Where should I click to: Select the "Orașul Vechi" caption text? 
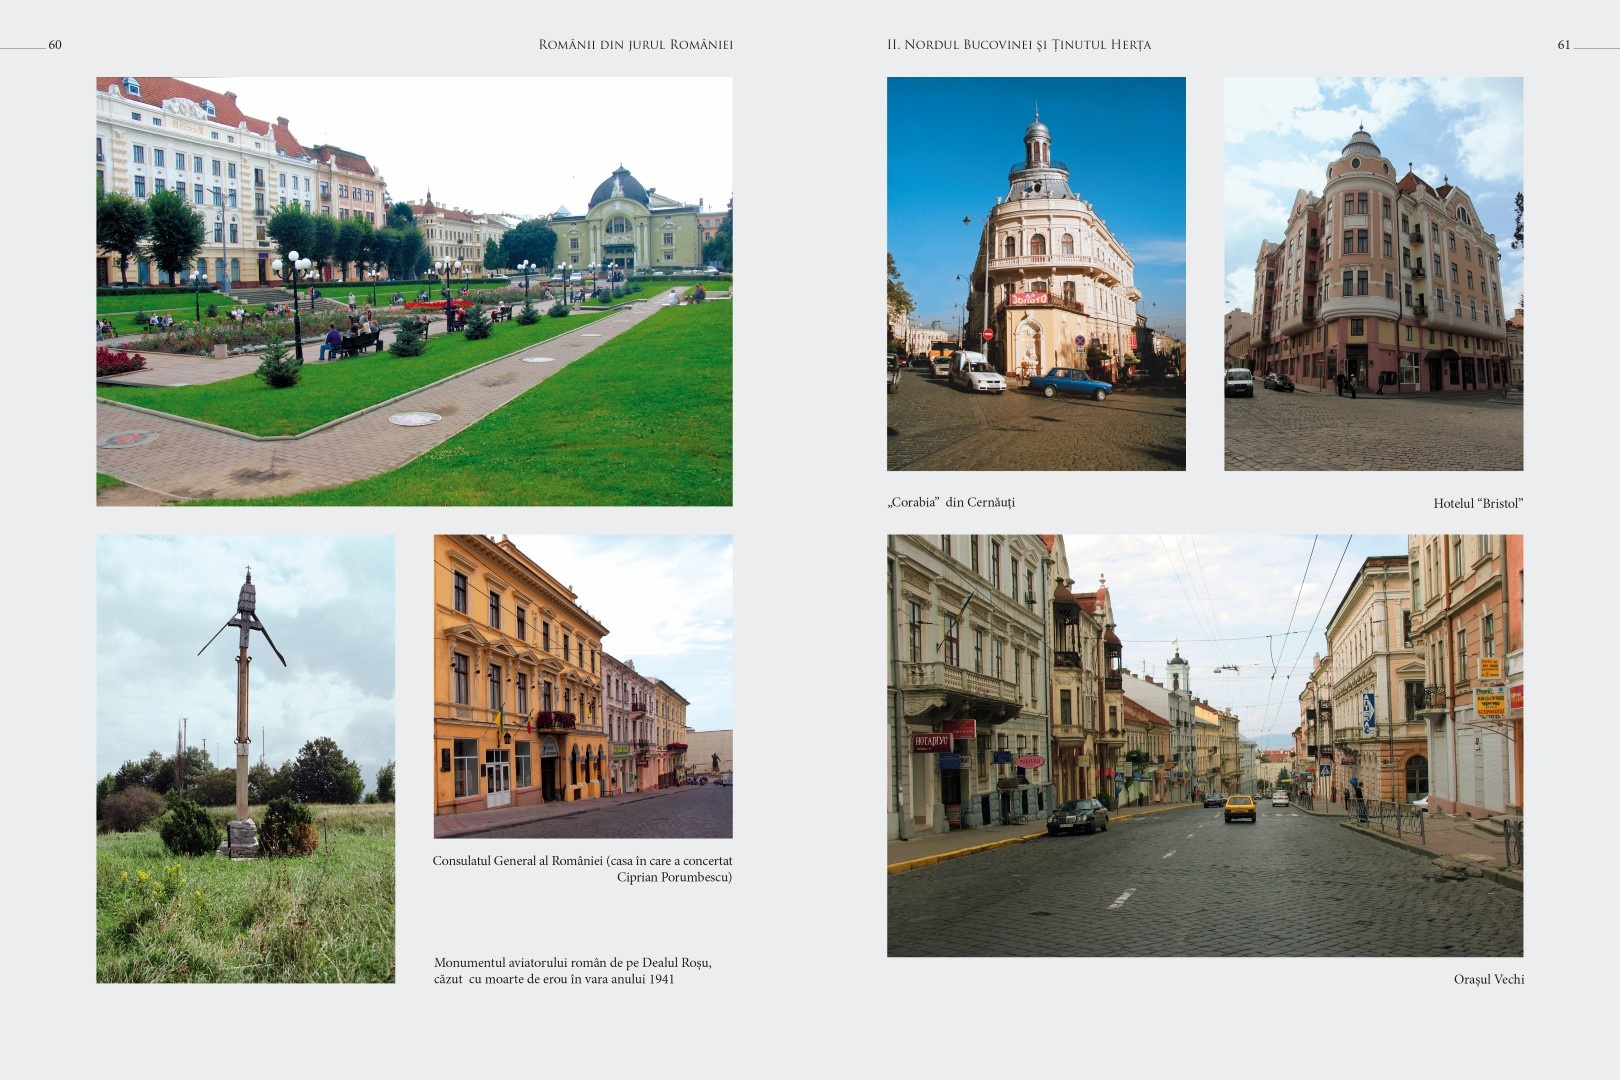click(x=1488, y=979)
